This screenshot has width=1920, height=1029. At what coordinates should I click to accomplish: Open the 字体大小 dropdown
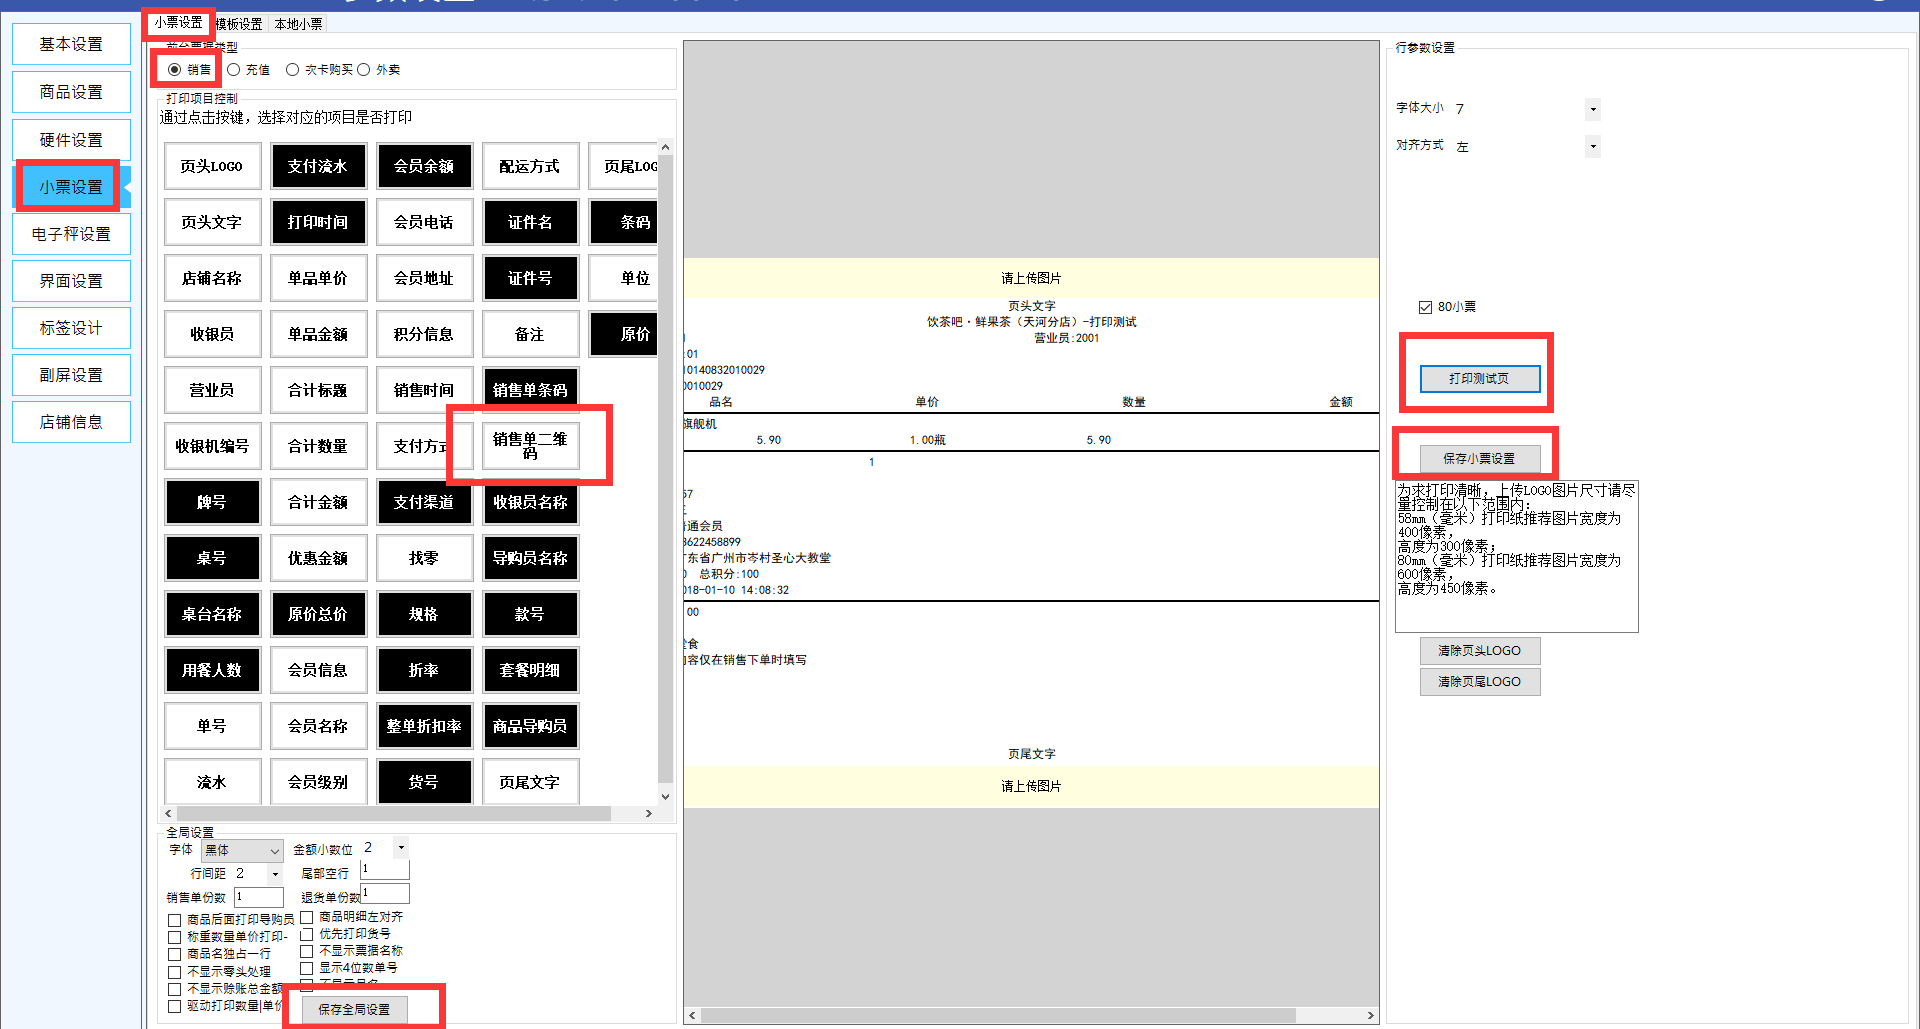pyautogui.click(x=1592, y=109)
